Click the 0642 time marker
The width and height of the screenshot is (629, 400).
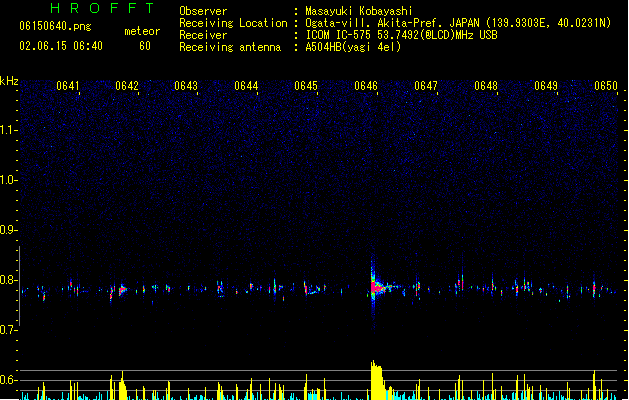(x=127, y=86)
